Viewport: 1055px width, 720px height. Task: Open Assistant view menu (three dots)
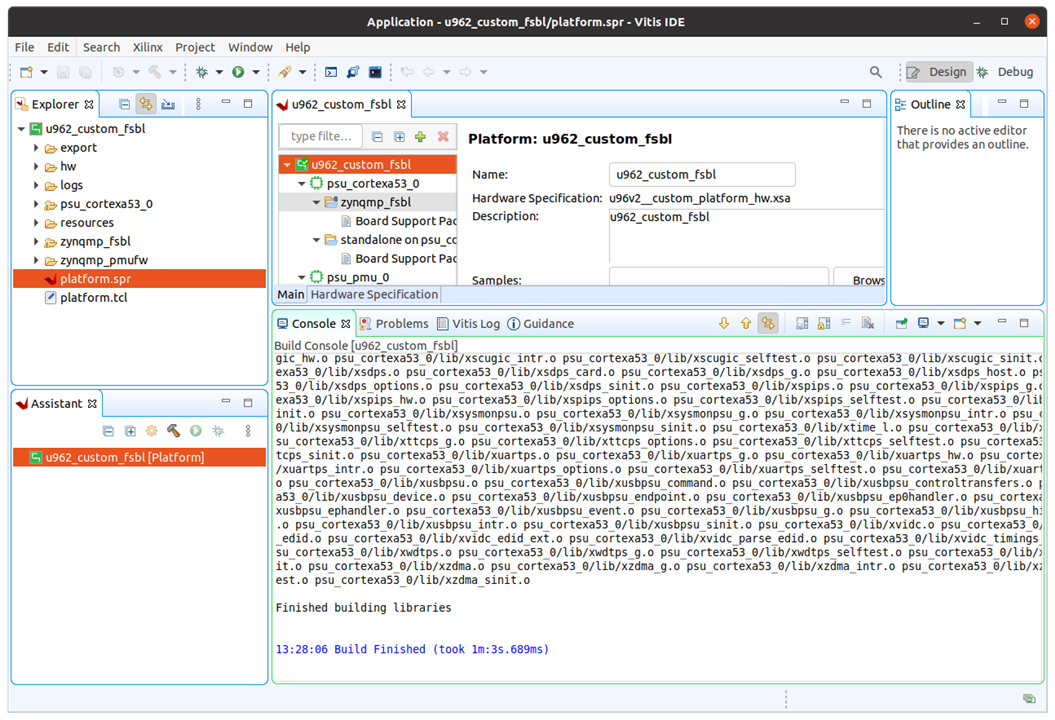pyautogui.click(x=248, y=431)
